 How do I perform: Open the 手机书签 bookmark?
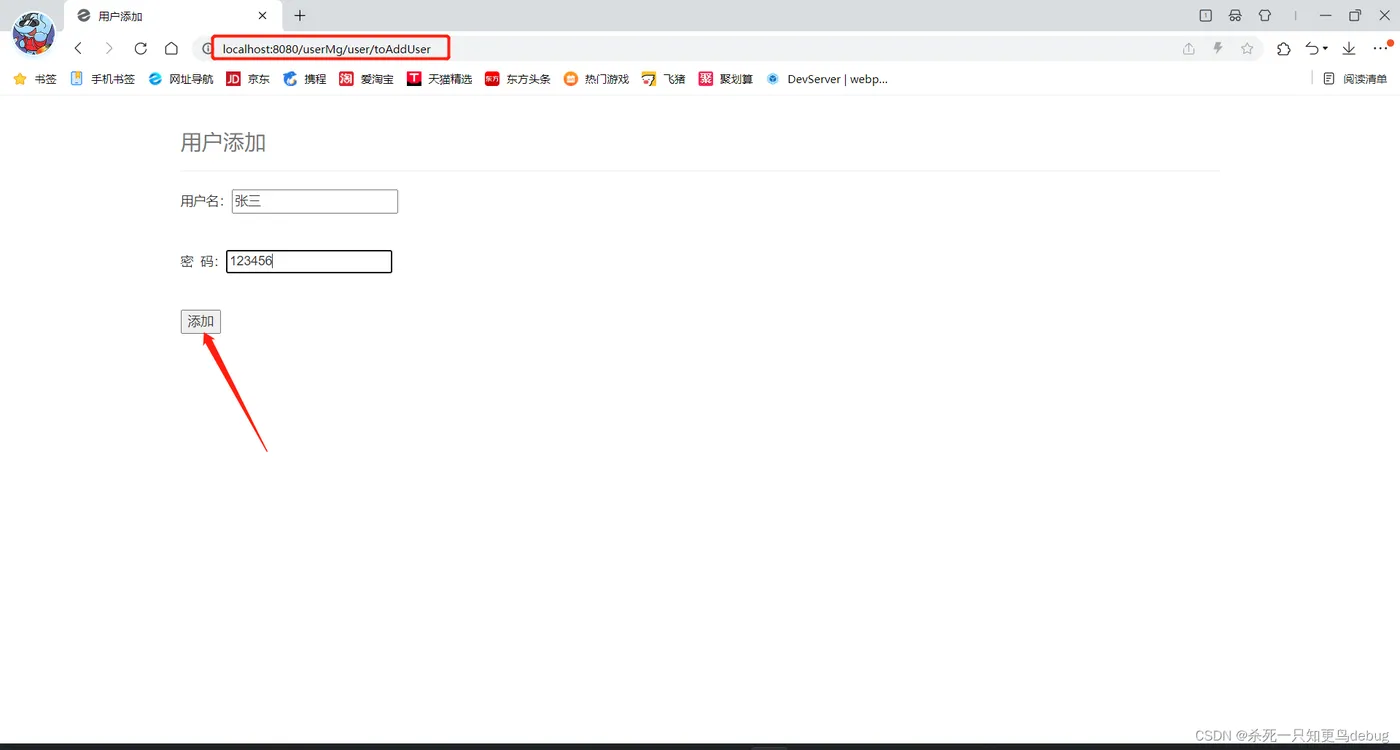coord(102,79)
